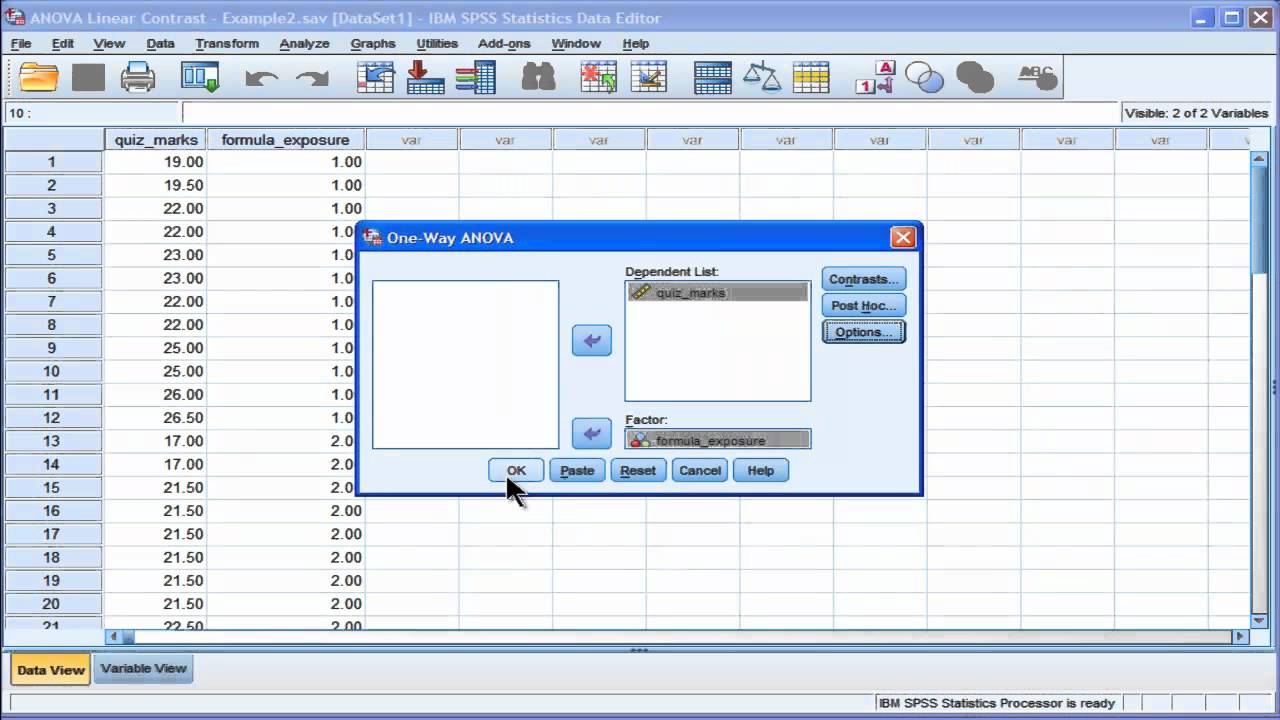The width and height of the screenshot is (1280, 720).
Task: Click the Select Cases icon
Action: click(x=811, y=77)
